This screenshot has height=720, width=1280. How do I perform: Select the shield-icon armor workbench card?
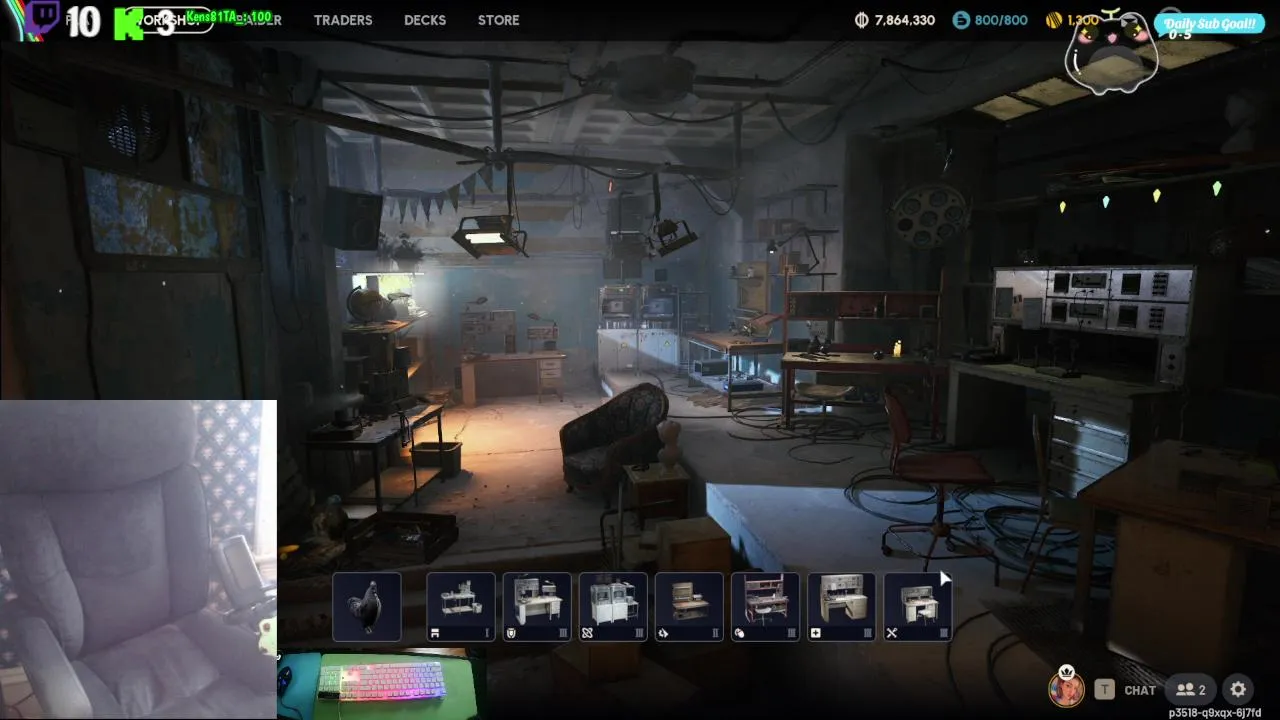pyautogui.click(x=537, y=607)
